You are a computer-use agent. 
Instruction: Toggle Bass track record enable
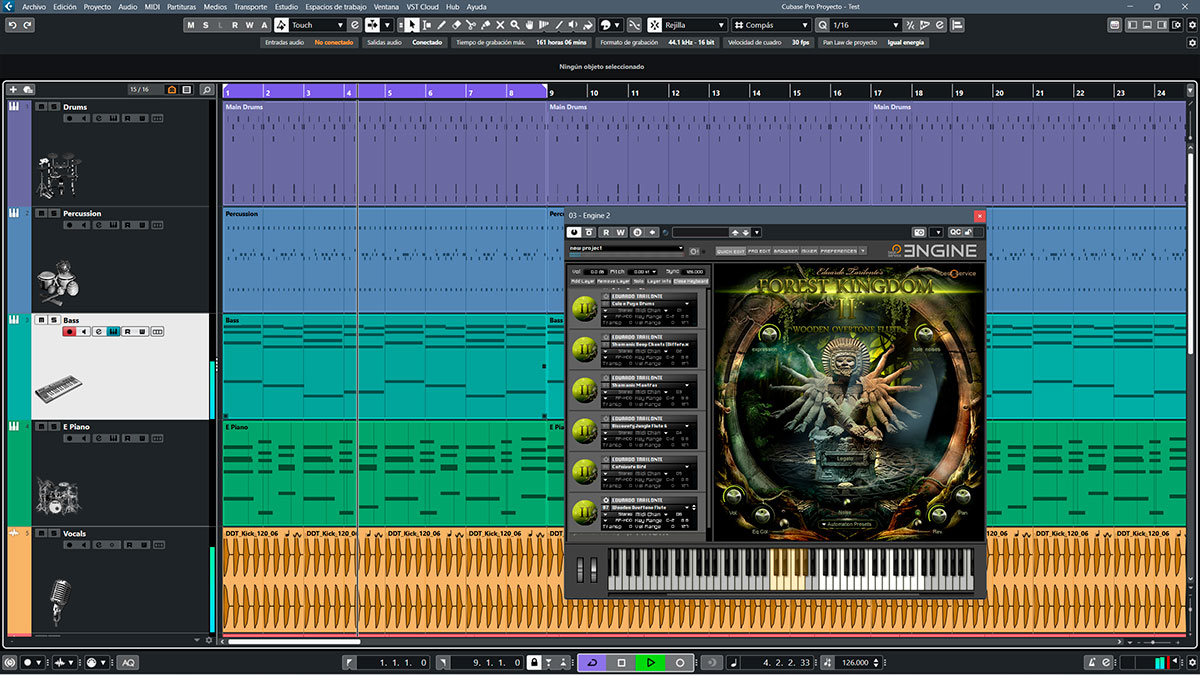(x=69, y=331)
